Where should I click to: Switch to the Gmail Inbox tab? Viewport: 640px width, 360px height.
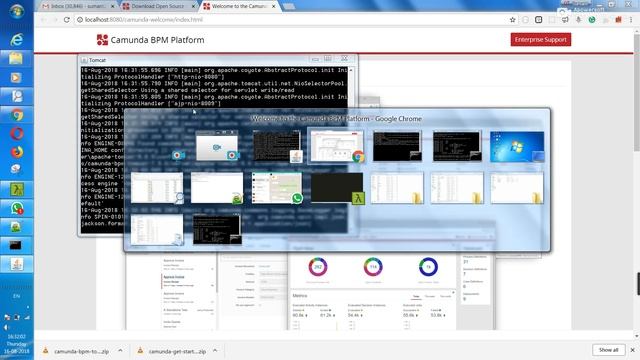[x=78, y=6]
